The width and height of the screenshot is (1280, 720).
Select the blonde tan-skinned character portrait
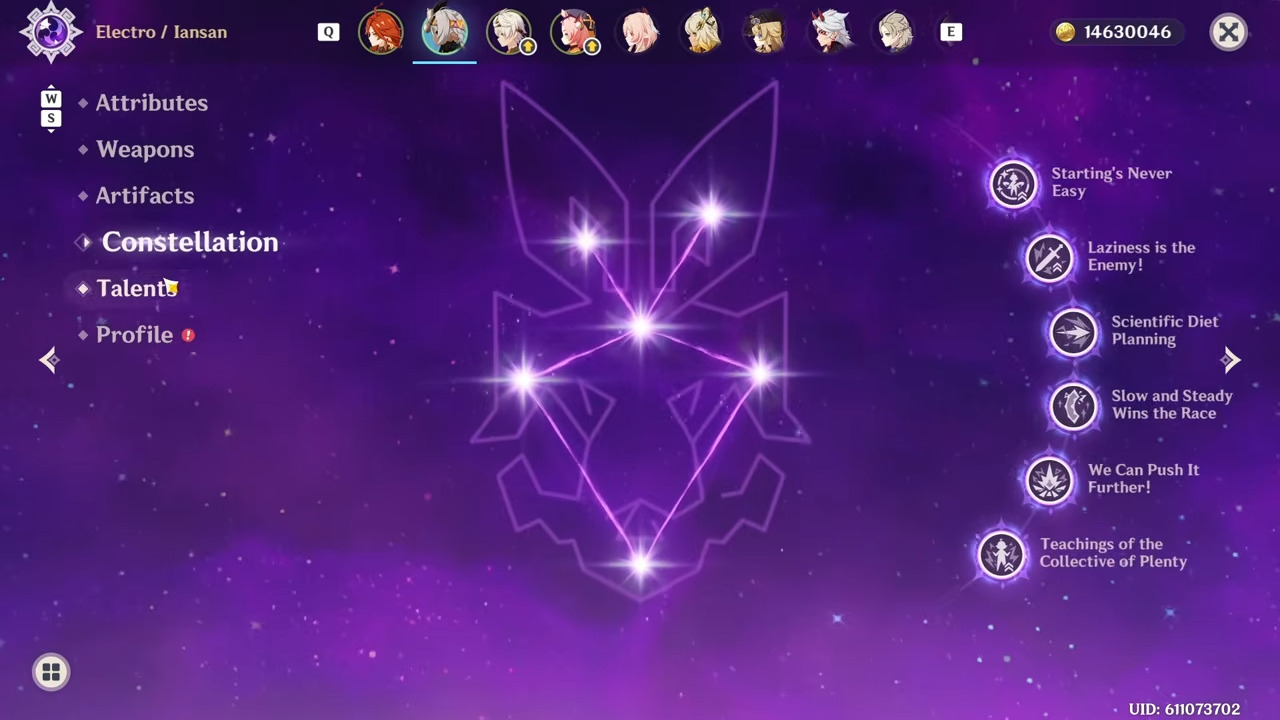[x=702, y=32]
